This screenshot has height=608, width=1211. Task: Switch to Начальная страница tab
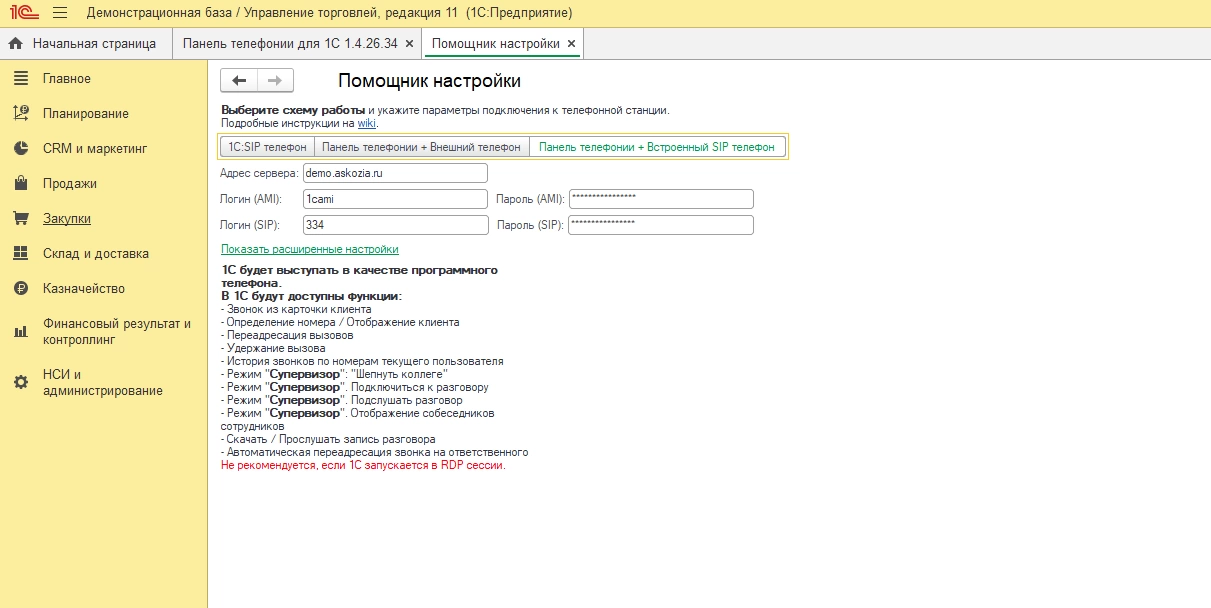tap(86, 44)
